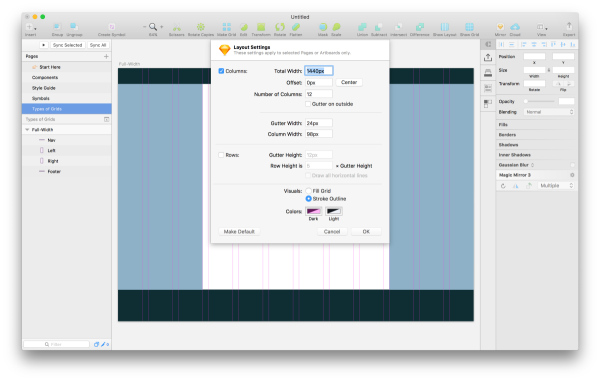
Task: Click the Edit toolbar icon
Action: click(x=244, y=27)
